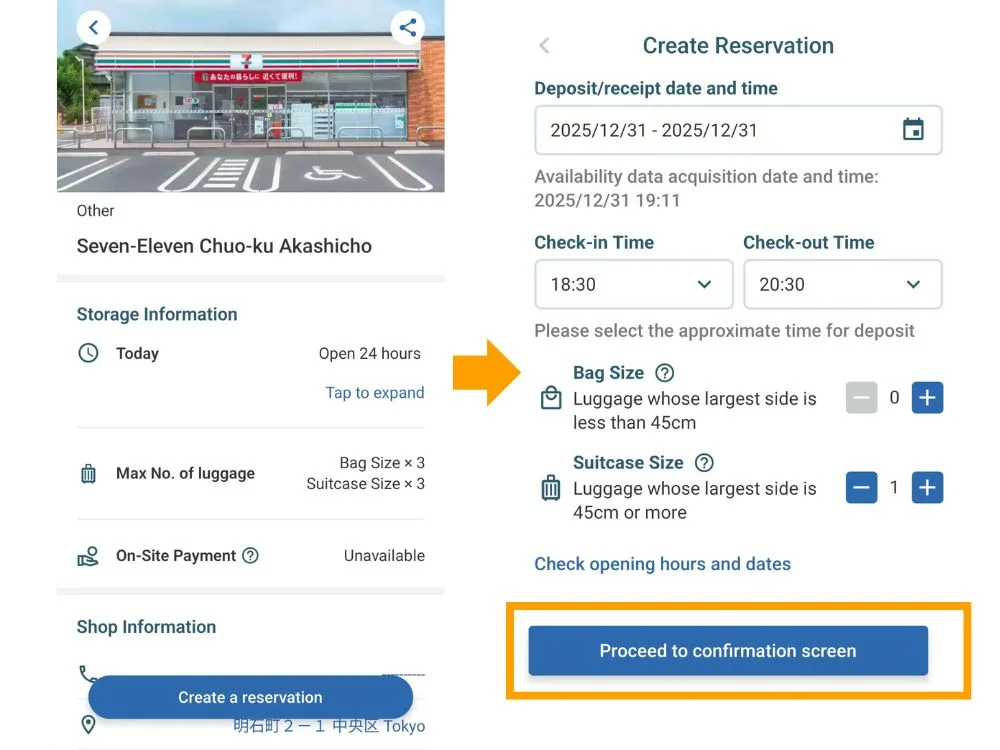Image resolution: width=1000 pixels, height=750 pixels.
Task: Click help icon next to Suitcase Size
Action: tap(704, 463)
